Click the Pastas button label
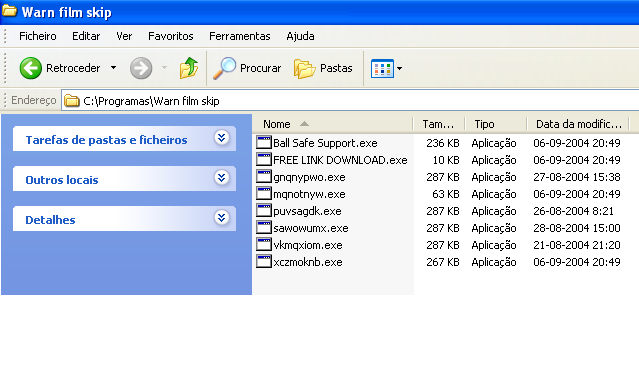The height and width of the screenshot is (384, 639). 336,68
